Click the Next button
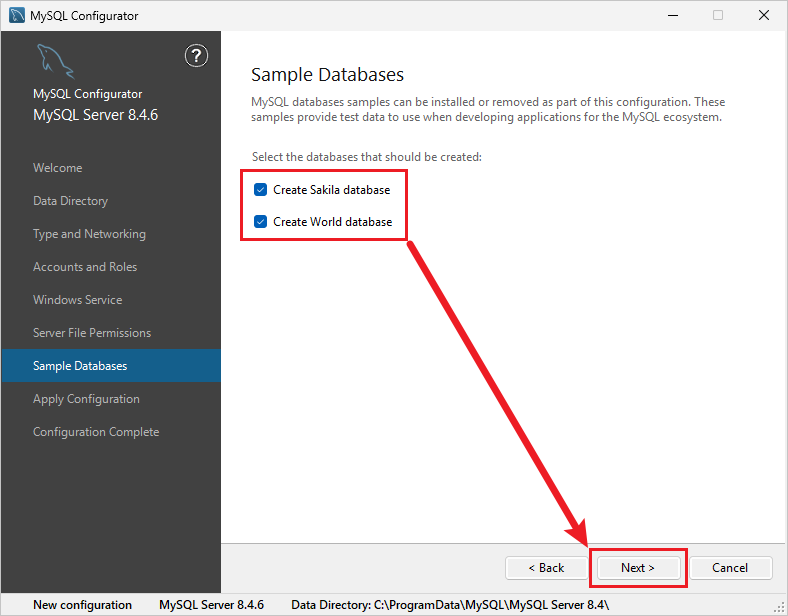The width and height of the screenshot is (788, 616). [638, 568]
